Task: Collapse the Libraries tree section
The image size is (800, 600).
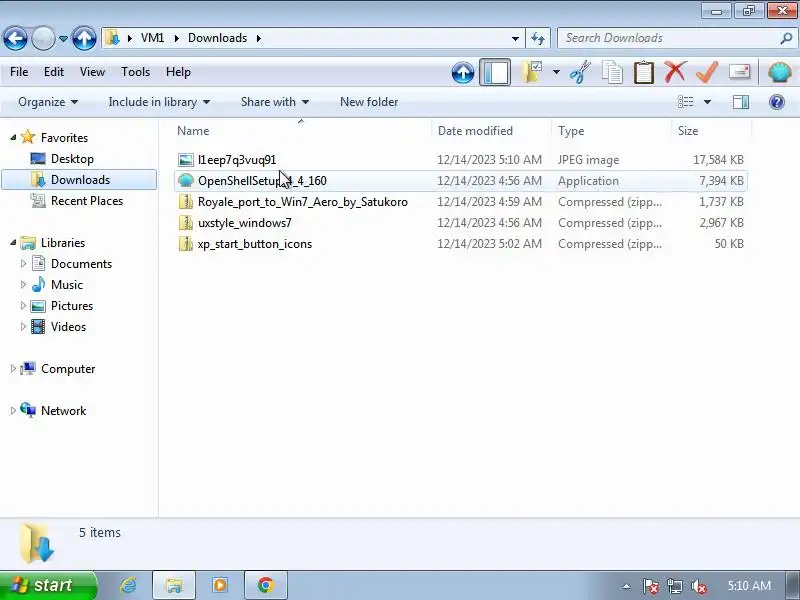Action: 13,242
